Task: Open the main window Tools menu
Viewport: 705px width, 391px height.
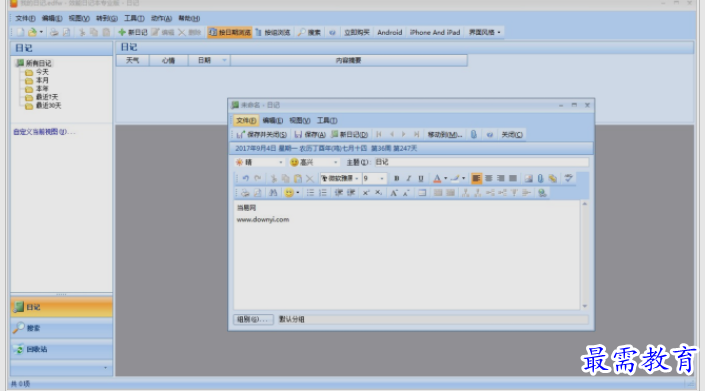Action: point(134,18)
